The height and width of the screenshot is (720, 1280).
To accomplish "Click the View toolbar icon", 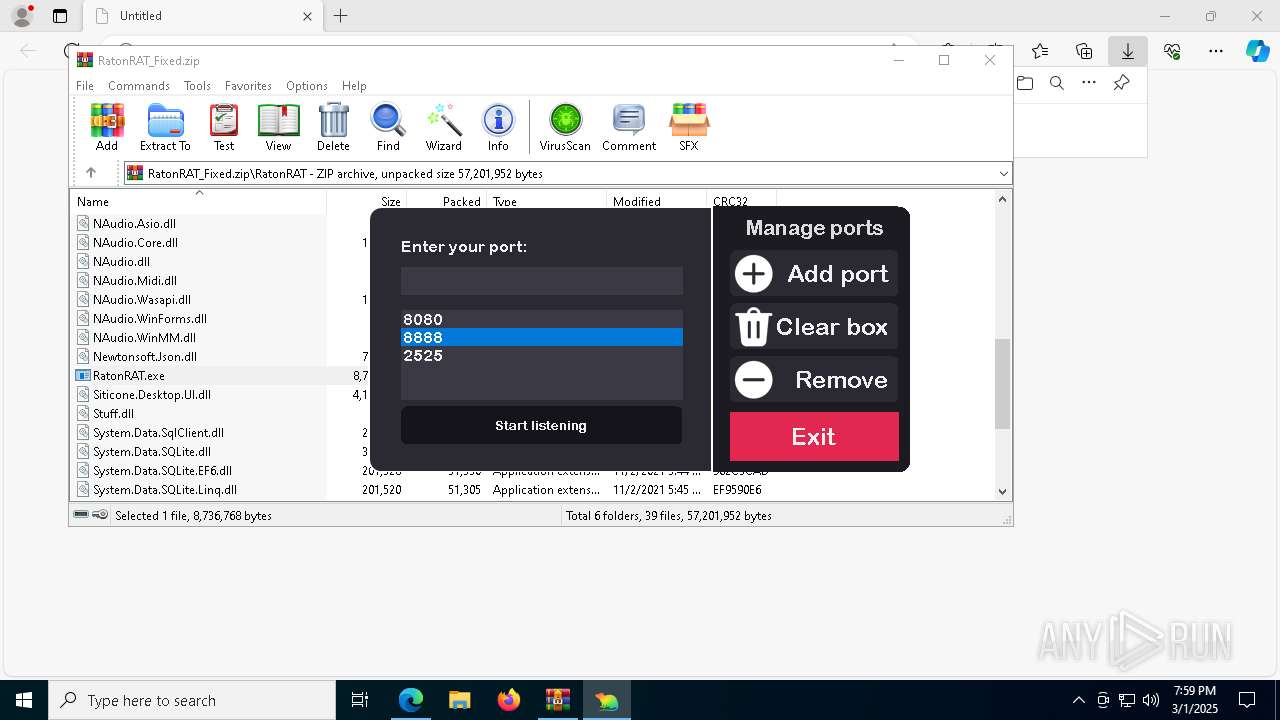I will tap(278, 127).
